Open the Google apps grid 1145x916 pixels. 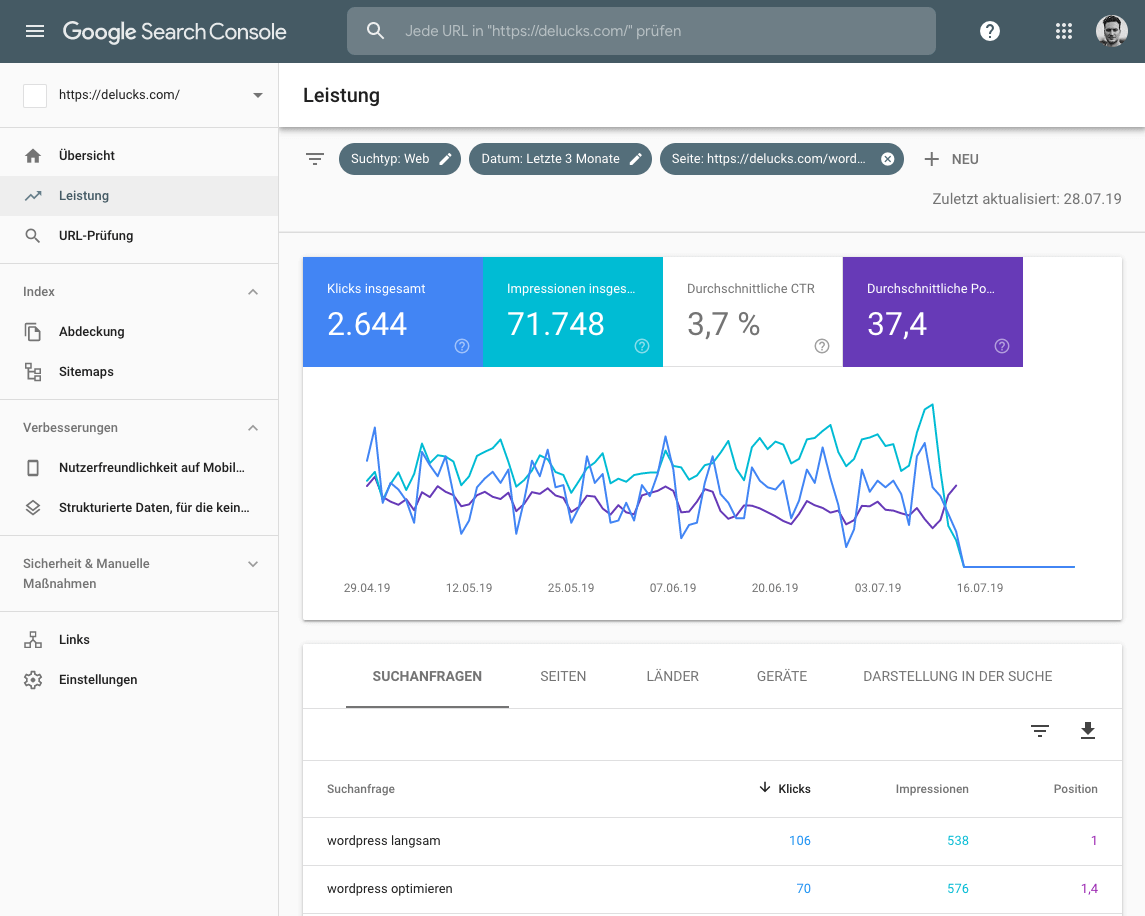(1063, 31)
